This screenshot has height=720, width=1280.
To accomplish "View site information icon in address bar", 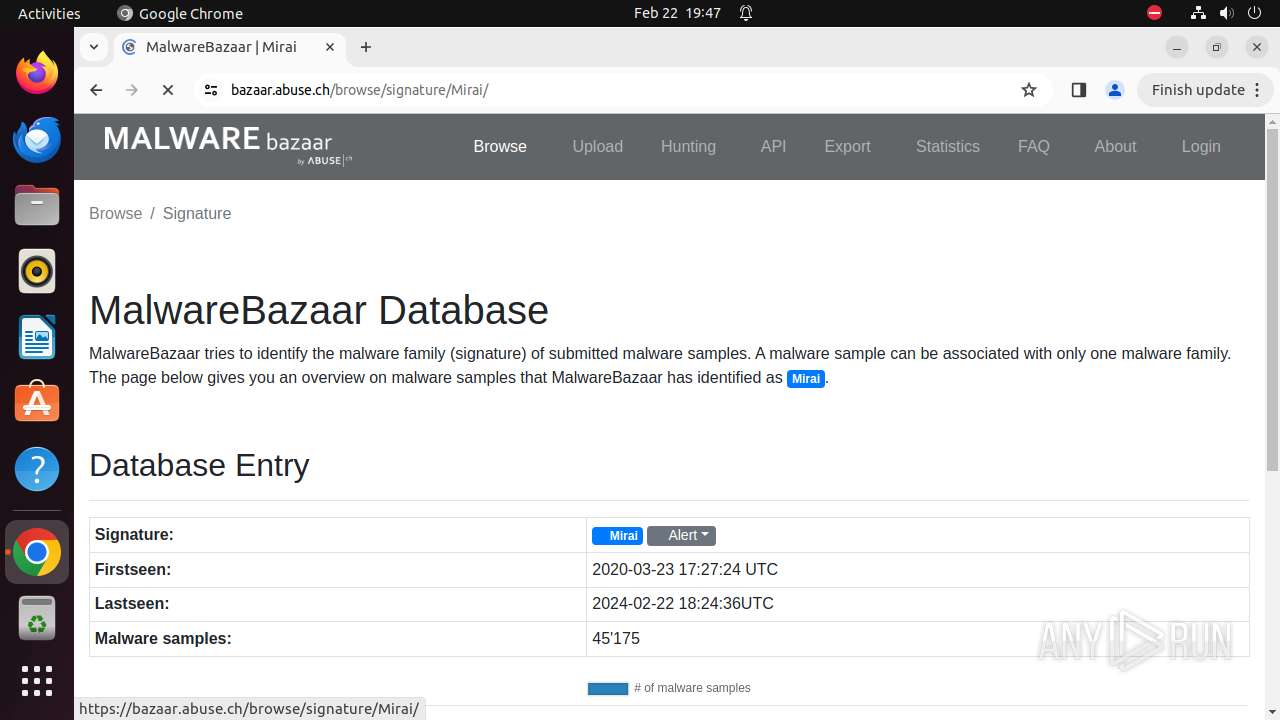I will coord(210,90).
